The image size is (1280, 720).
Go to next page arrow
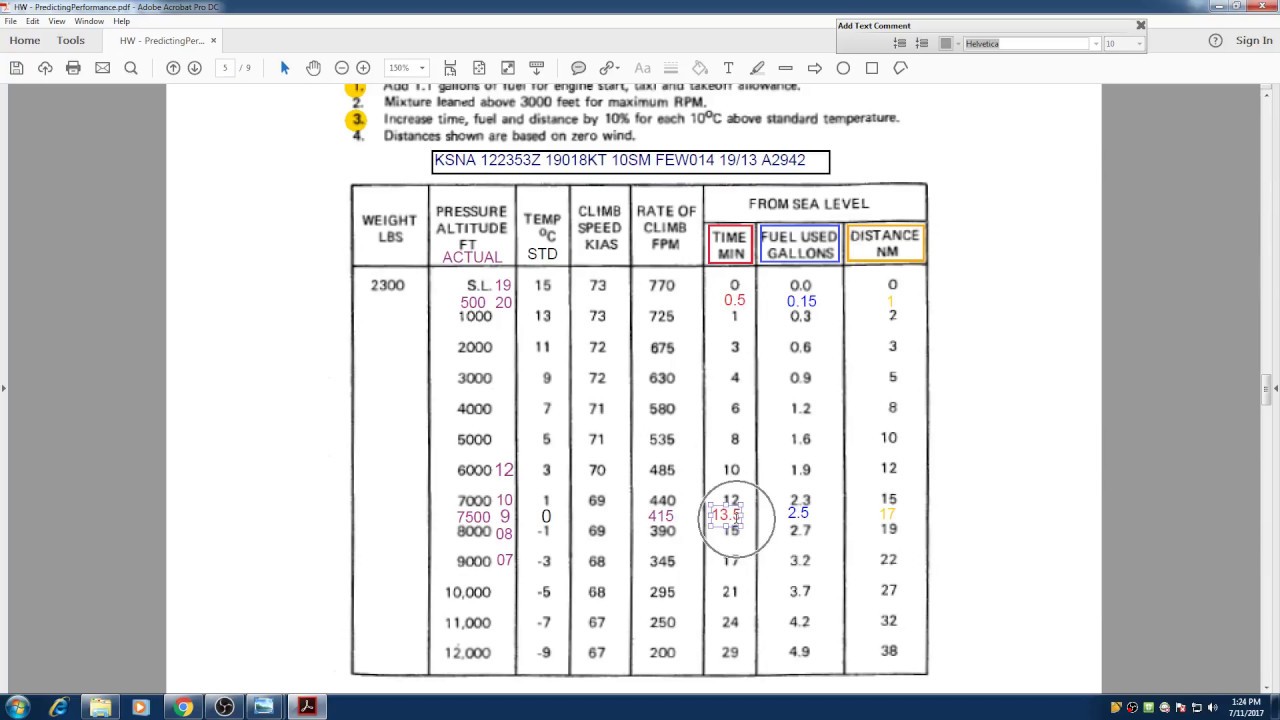(x=195, y=68)
